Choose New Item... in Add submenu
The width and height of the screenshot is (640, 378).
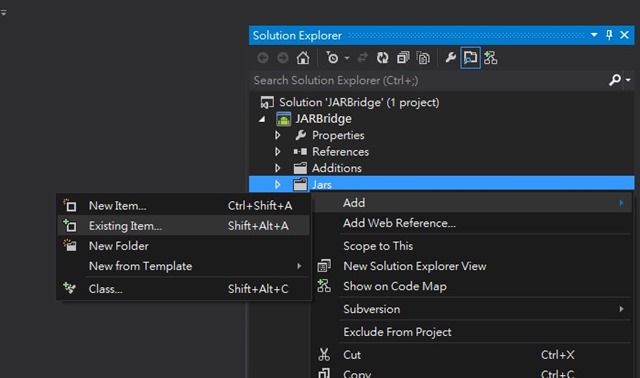coord(183,206)
